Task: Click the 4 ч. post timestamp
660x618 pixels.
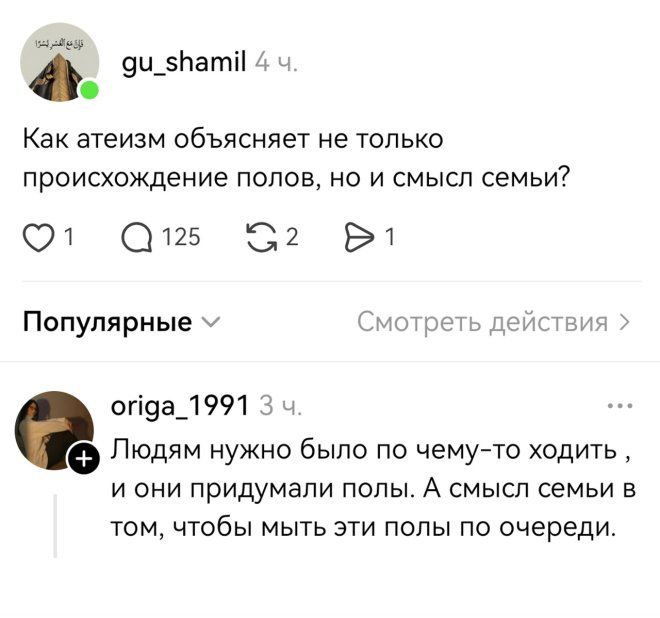Action: [276, 63]
